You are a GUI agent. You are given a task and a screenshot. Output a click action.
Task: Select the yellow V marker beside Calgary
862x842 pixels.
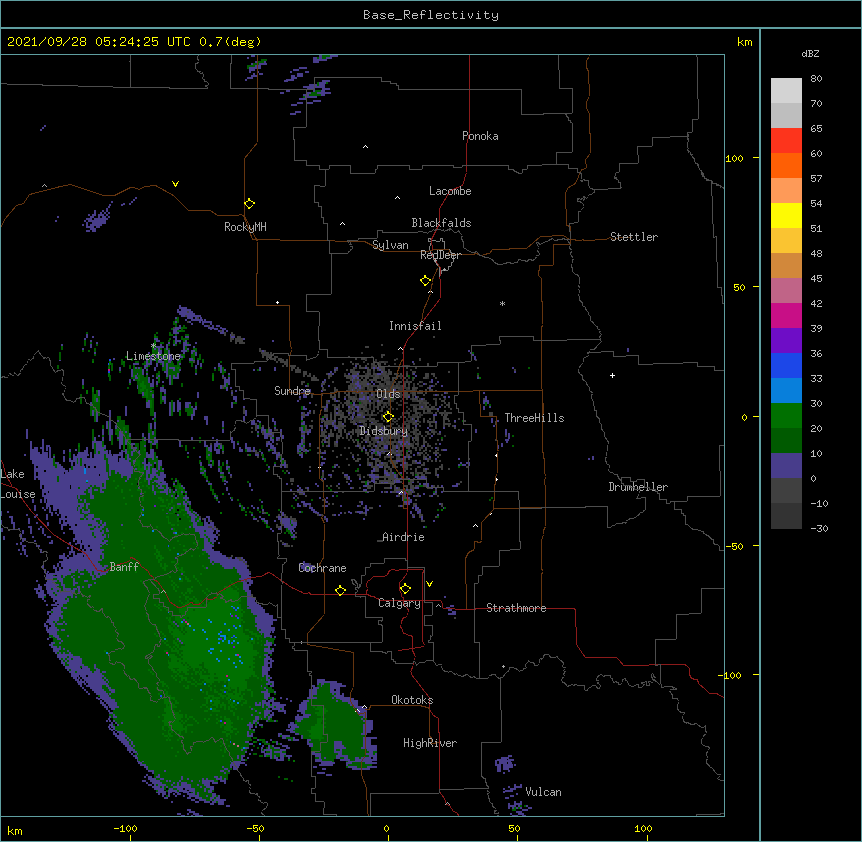429,584
